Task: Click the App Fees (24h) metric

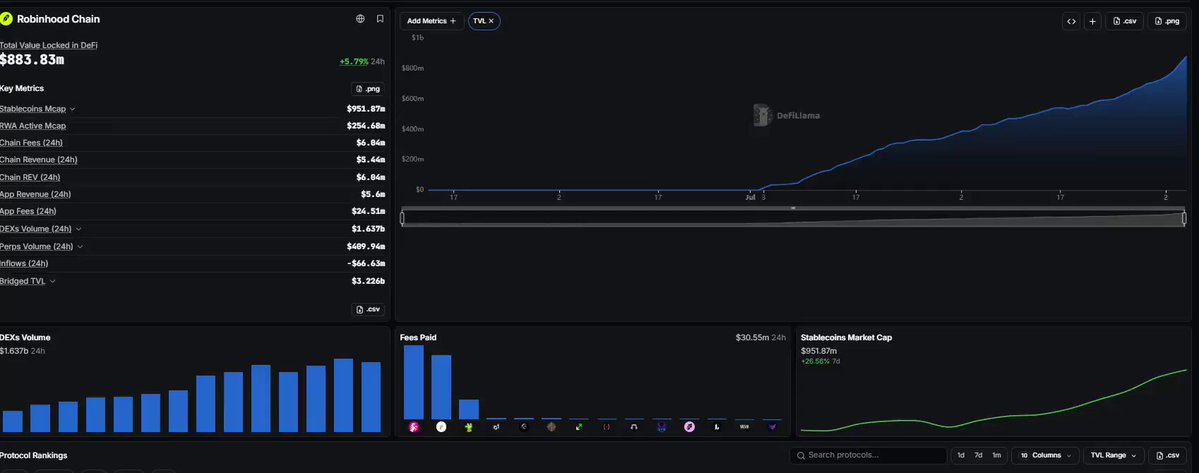Action: [x=28, y=212]
